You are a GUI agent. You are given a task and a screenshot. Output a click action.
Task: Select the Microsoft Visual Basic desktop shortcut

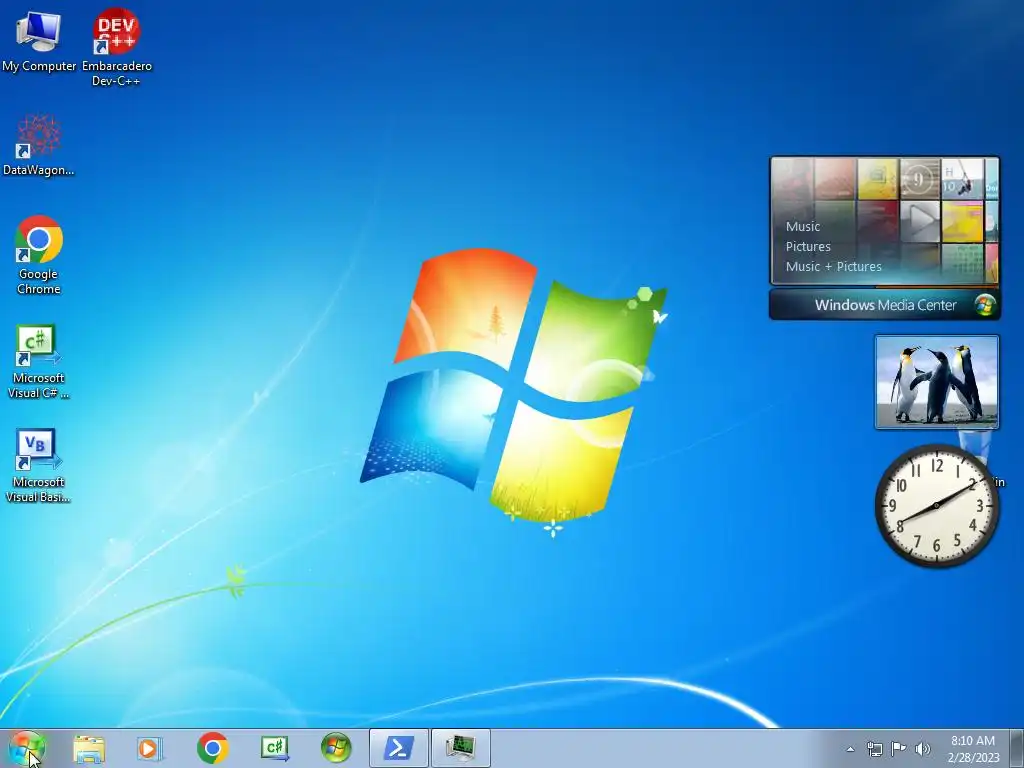pos(38,466)
